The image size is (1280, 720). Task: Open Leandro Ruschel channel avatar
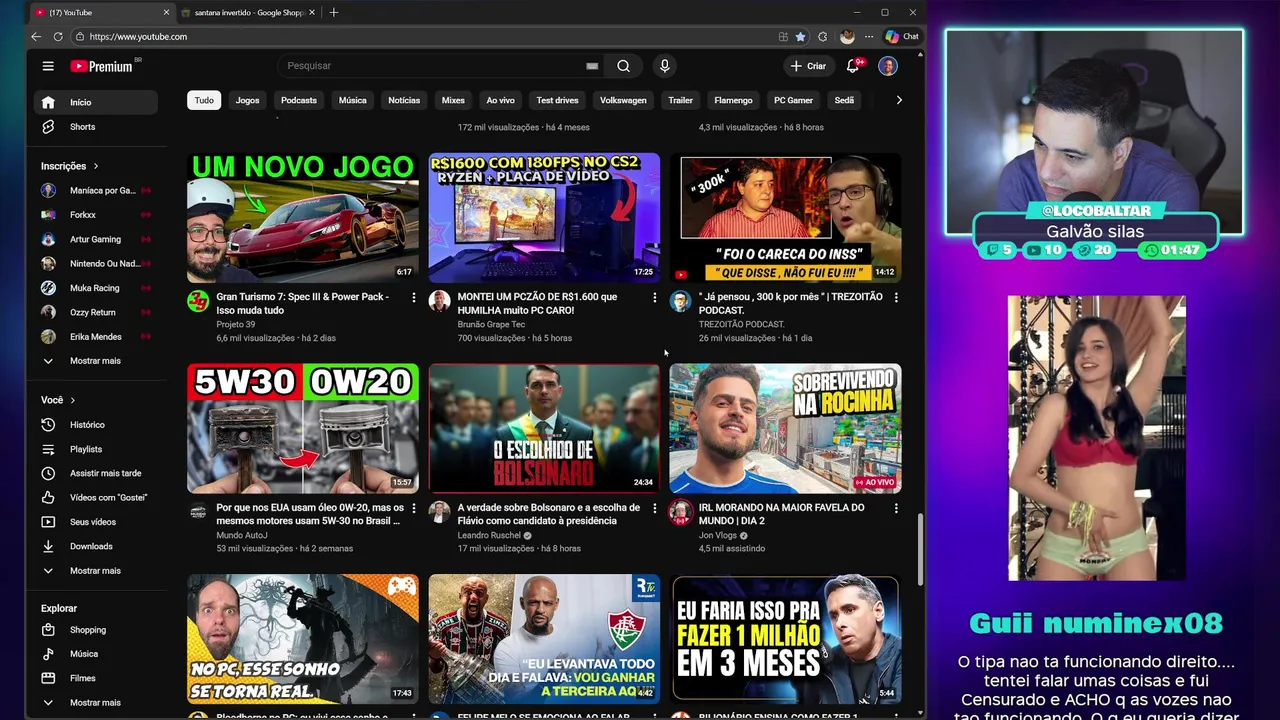click(439, 512)
